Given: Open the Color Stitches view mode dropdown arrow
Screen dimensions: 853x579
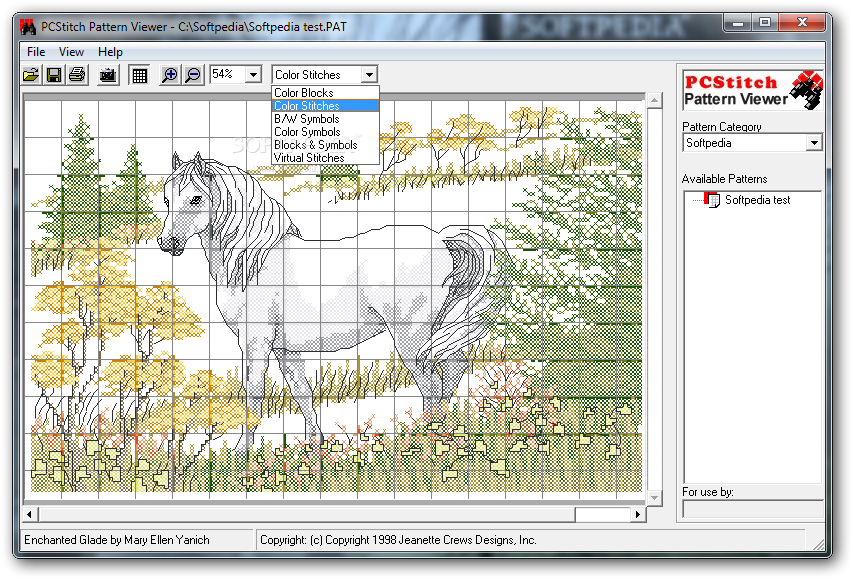Looking at the screenshot, I should pos(369,75).
